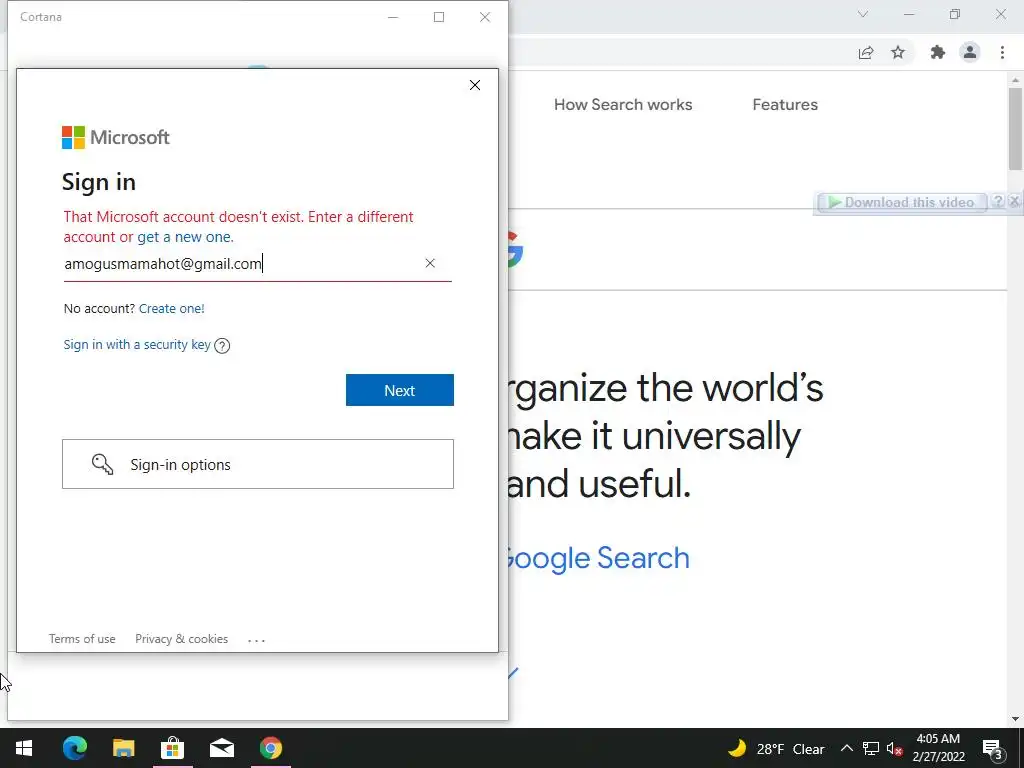The width and height of the screenshot is (1024, 768).
Task: Open Chrome profile avatar icon
Action: click(x=970, y=52)
